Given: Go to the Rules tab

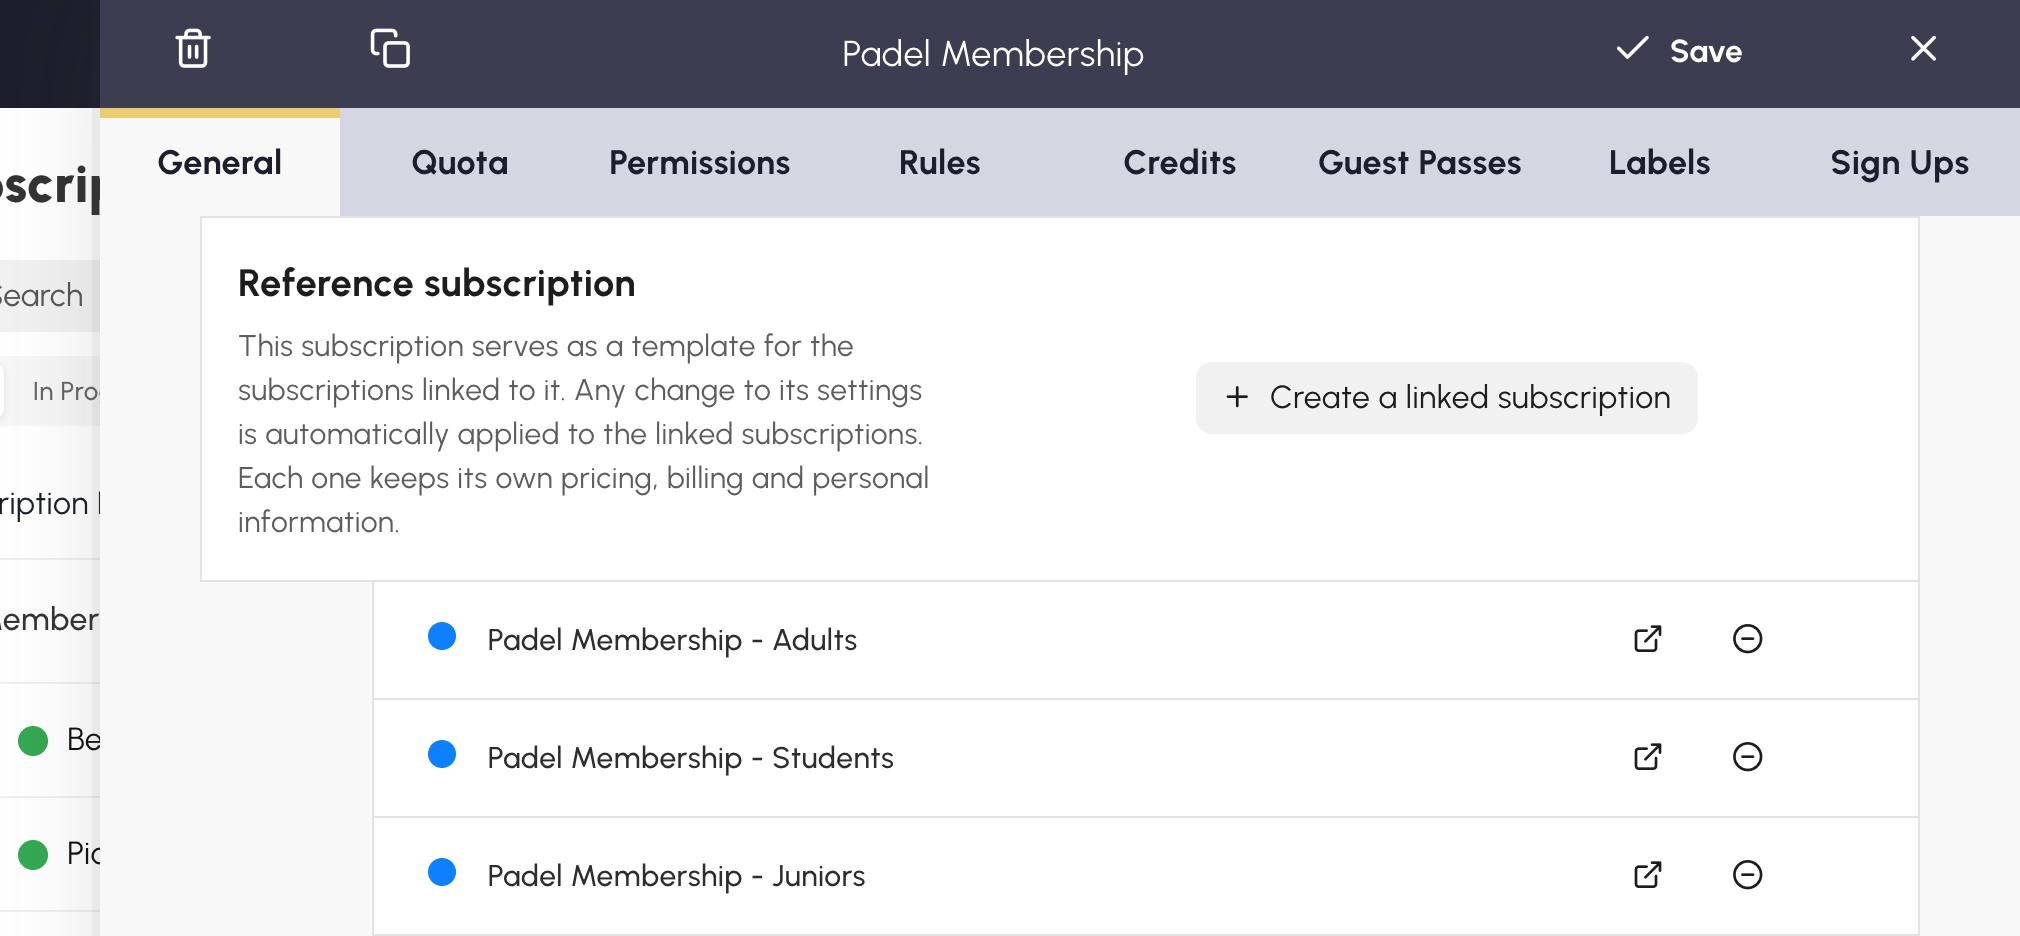Looking at the screenshot, I should click(x=940, y=163).
